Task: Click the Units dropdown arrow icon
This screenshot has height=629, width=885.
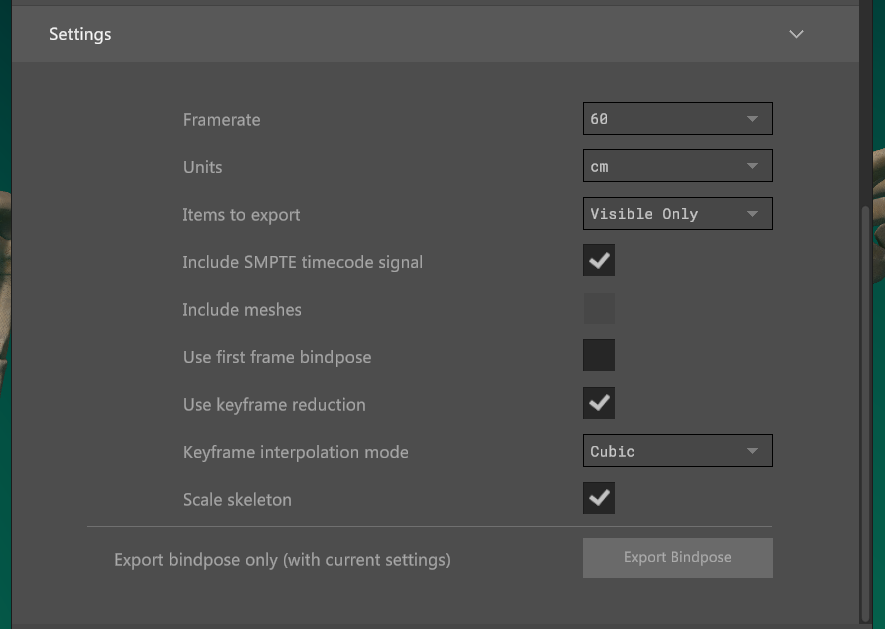Action: (x=752, y=167)
